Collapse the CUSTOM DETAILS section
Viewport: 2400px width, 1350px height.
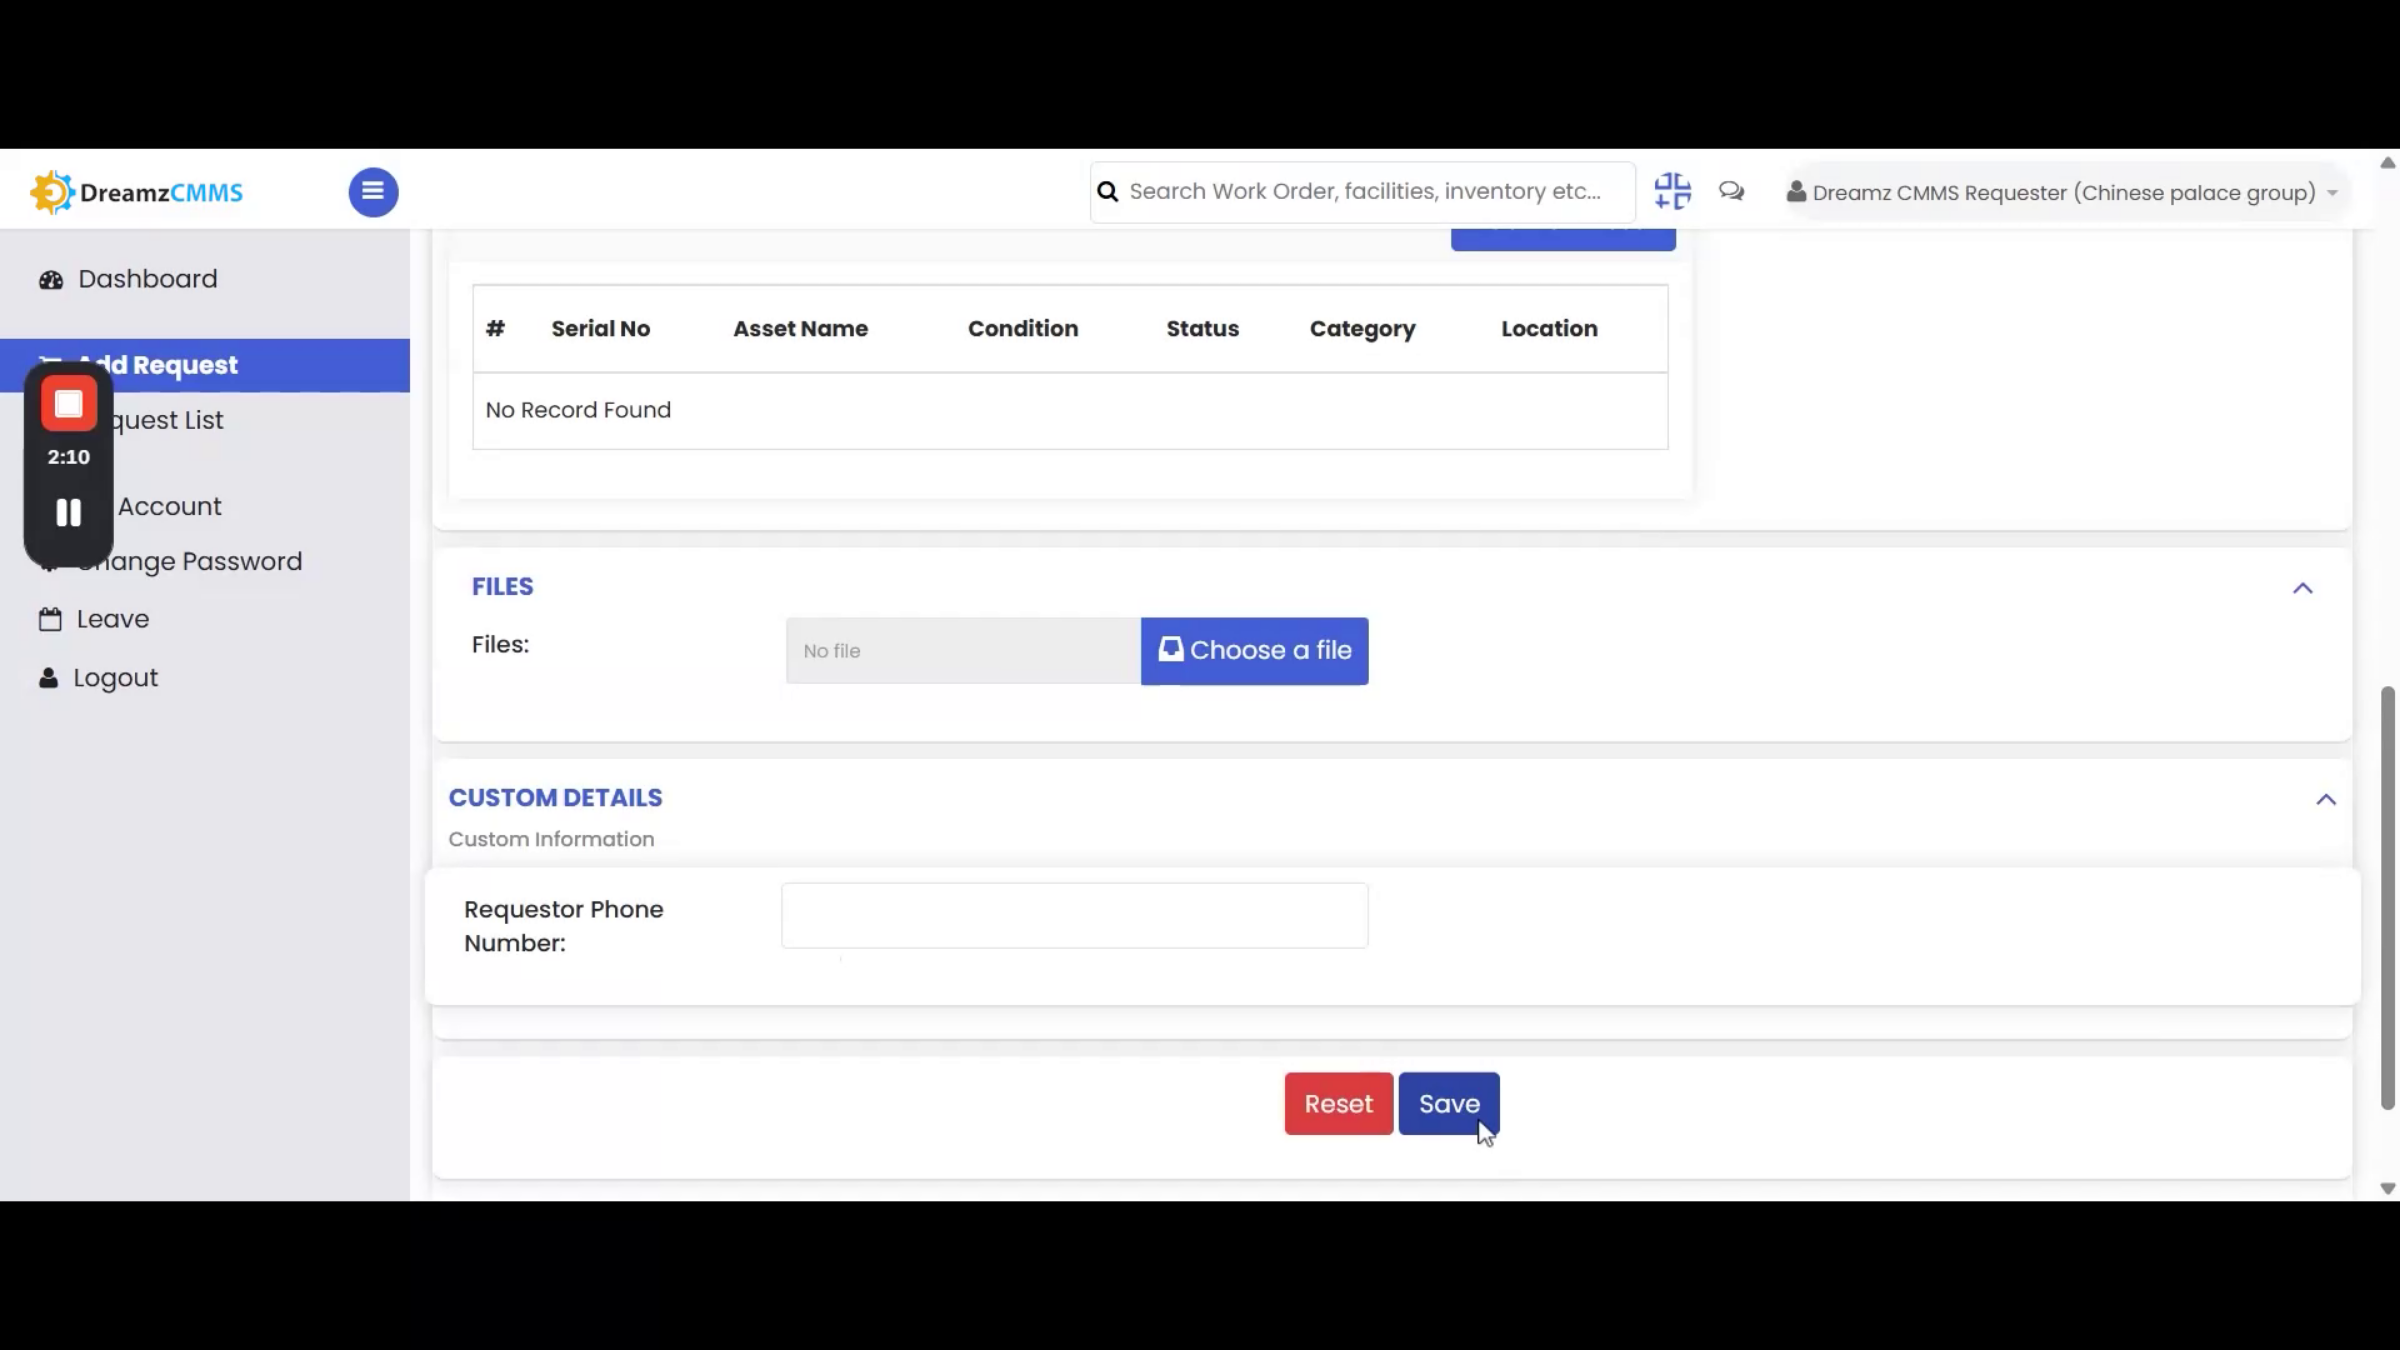(x=2326, y=799)
